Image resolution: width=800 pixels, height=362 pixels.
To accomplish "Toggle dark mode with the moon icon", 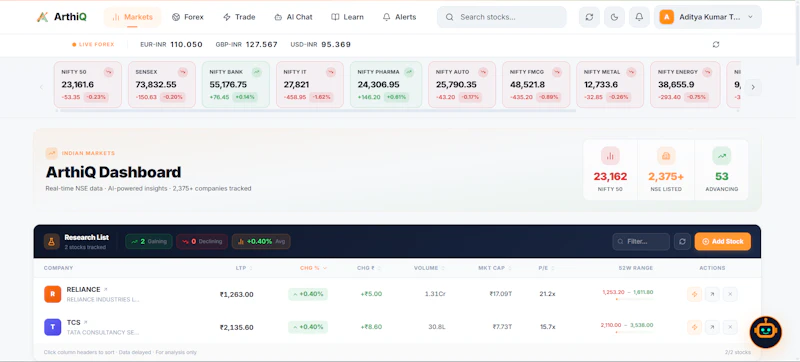I will (614, 17).
